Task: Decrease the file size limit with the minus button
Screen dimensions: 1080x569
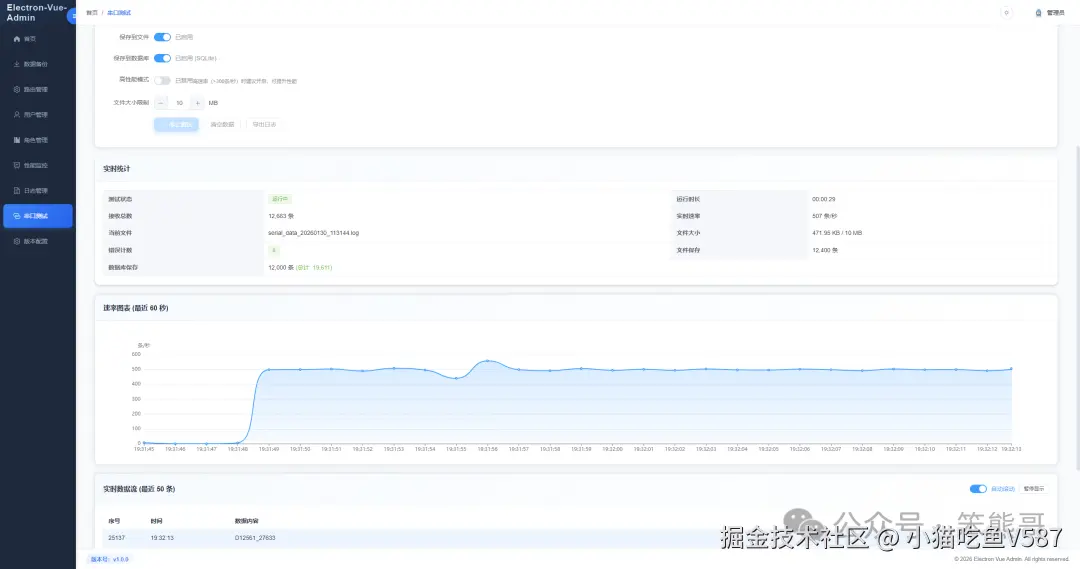Action: pos(160,103)
